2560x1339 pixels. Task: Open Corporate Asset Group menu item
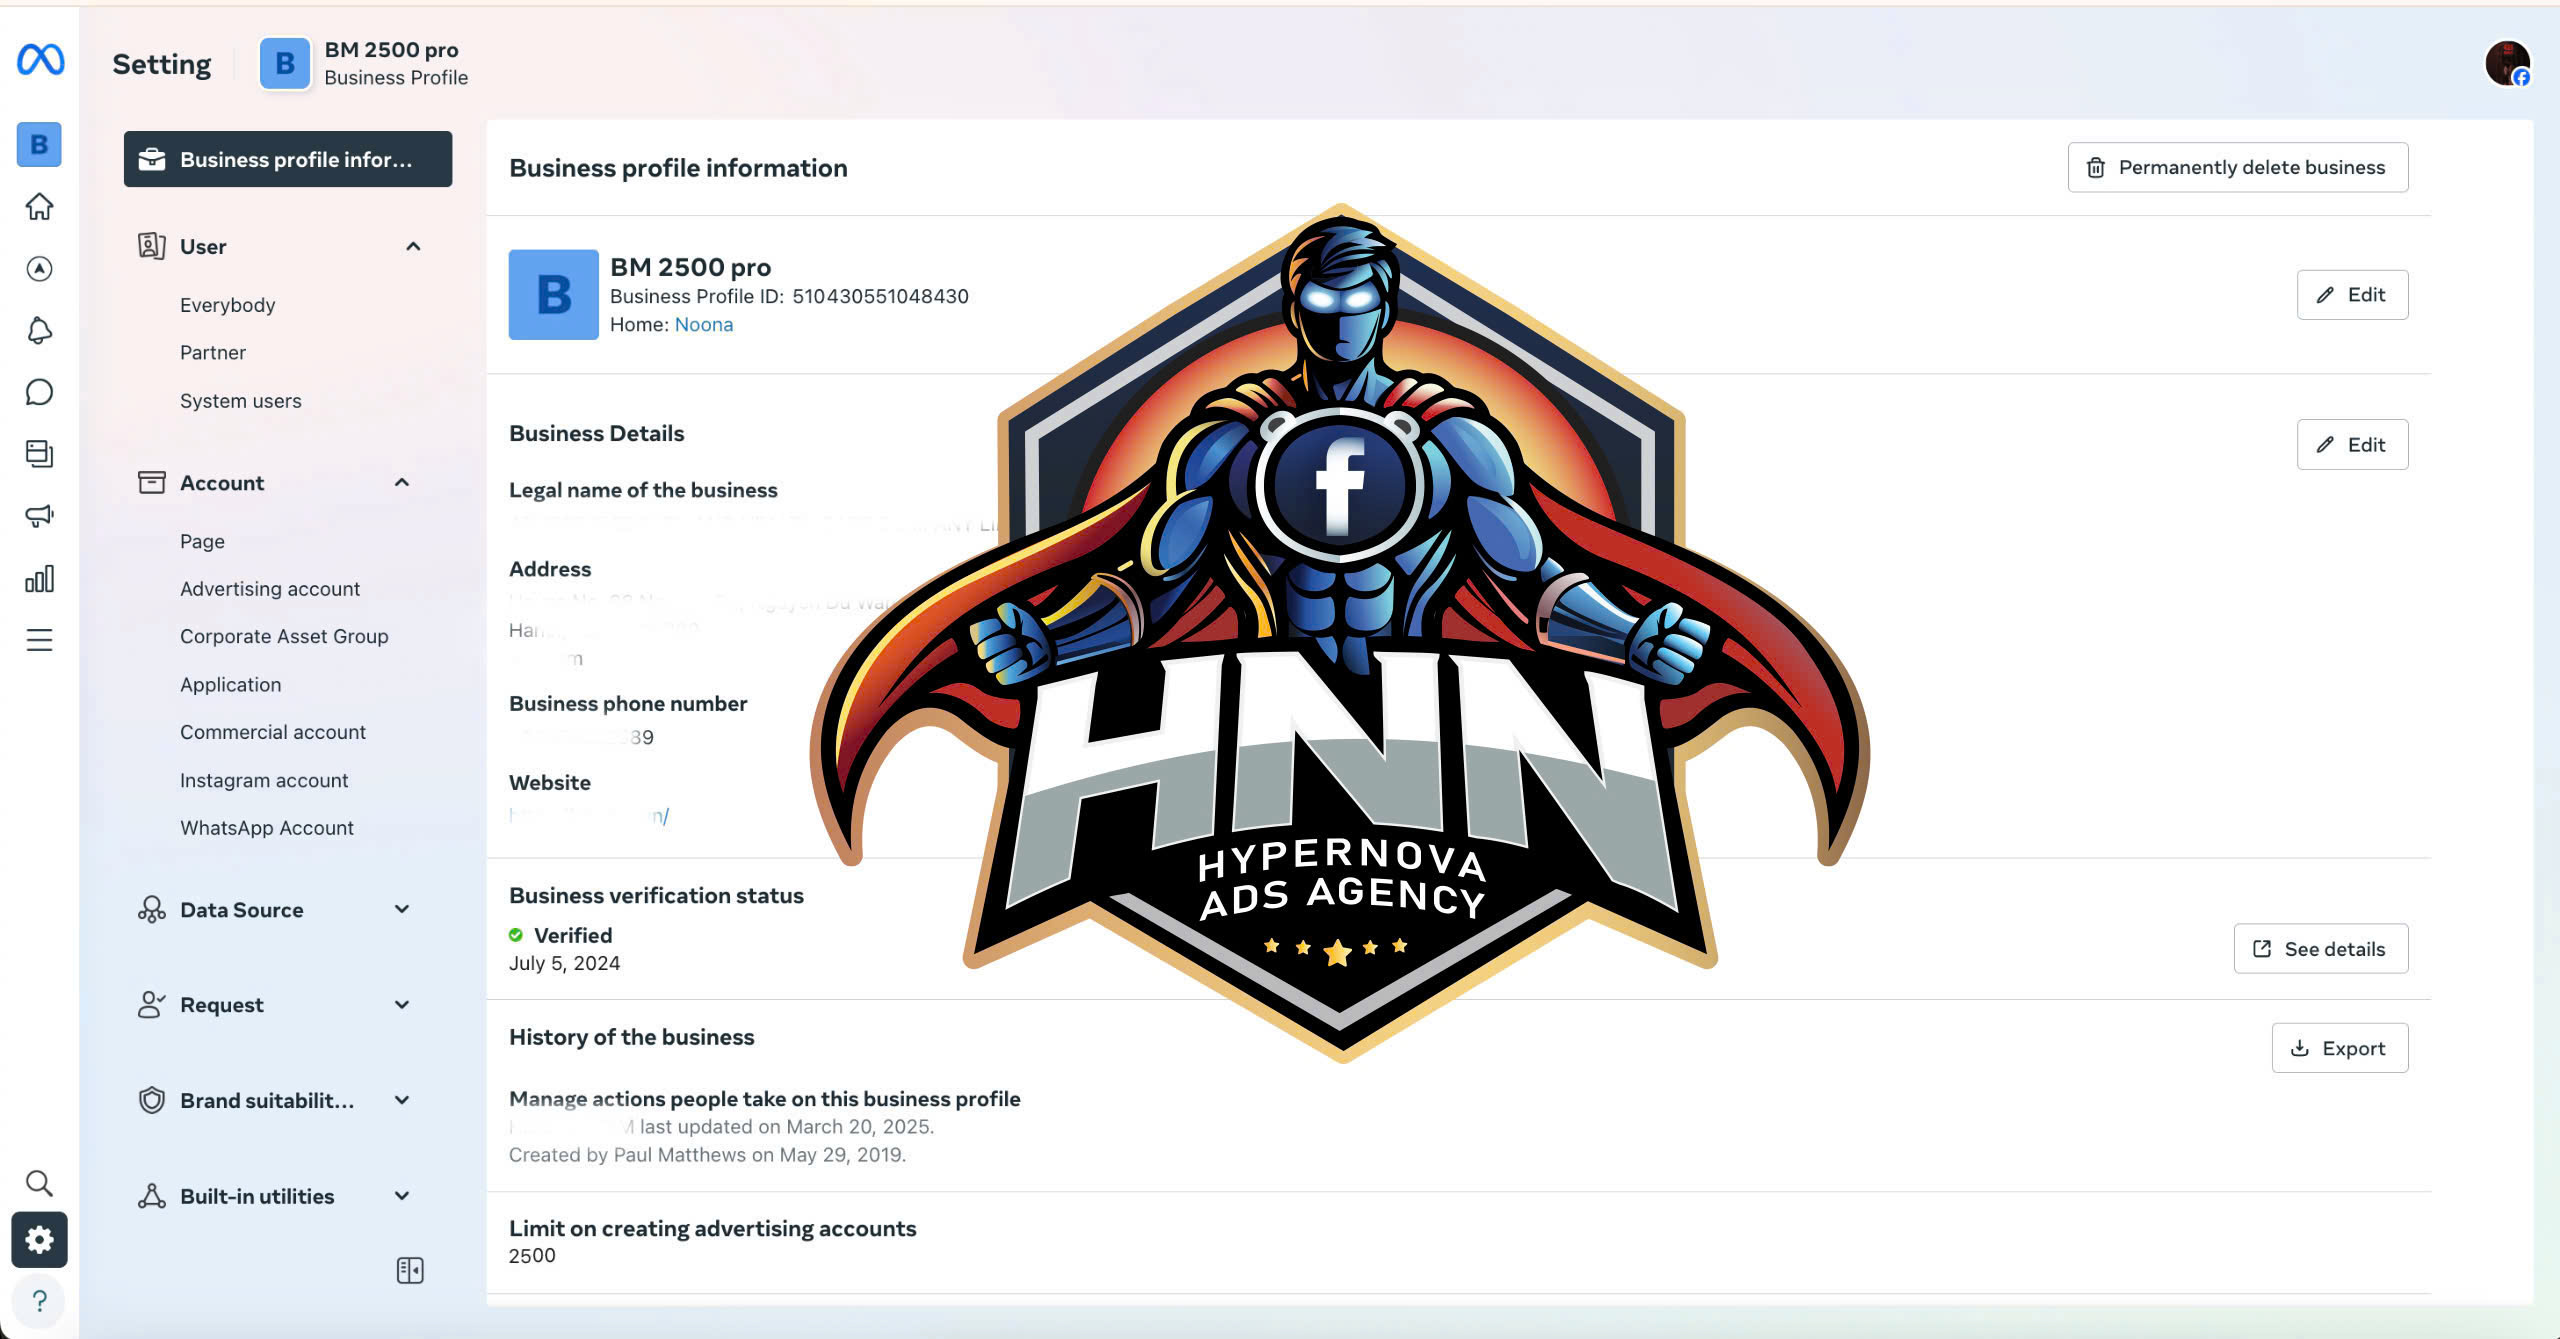pos(284,637)
